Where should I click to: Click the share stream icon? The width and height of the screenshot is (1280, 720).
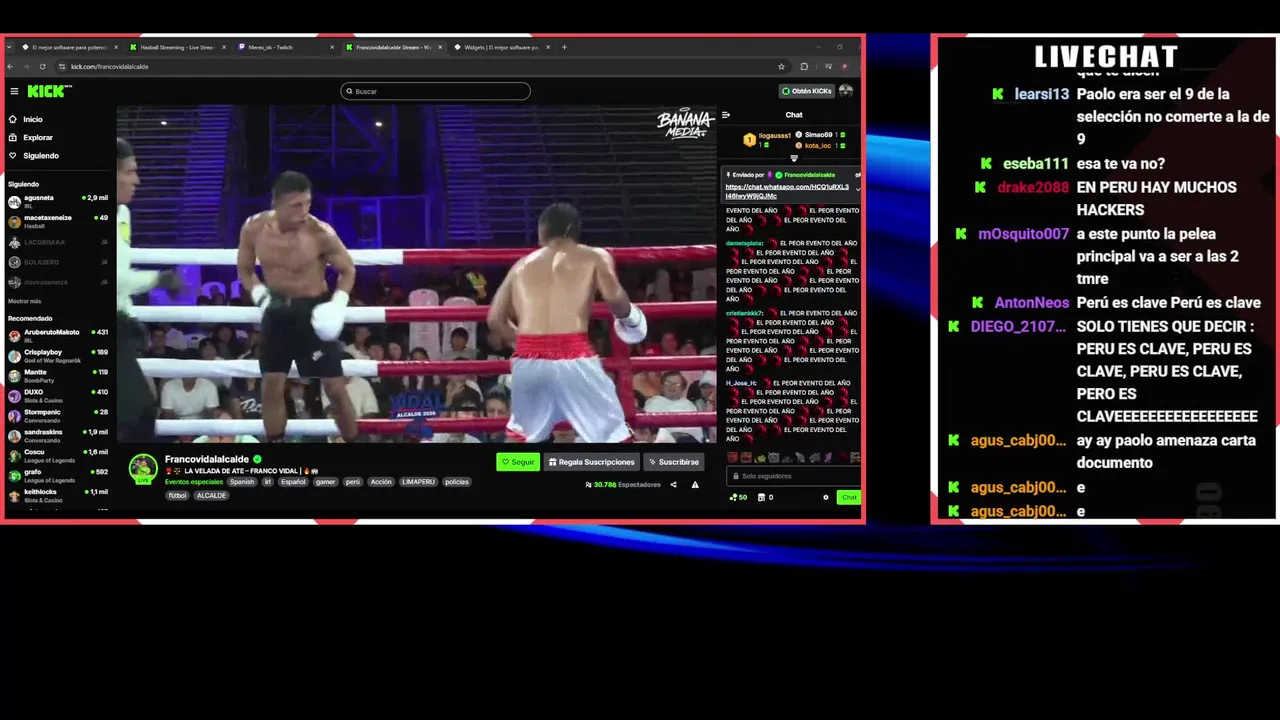[673, 485]
